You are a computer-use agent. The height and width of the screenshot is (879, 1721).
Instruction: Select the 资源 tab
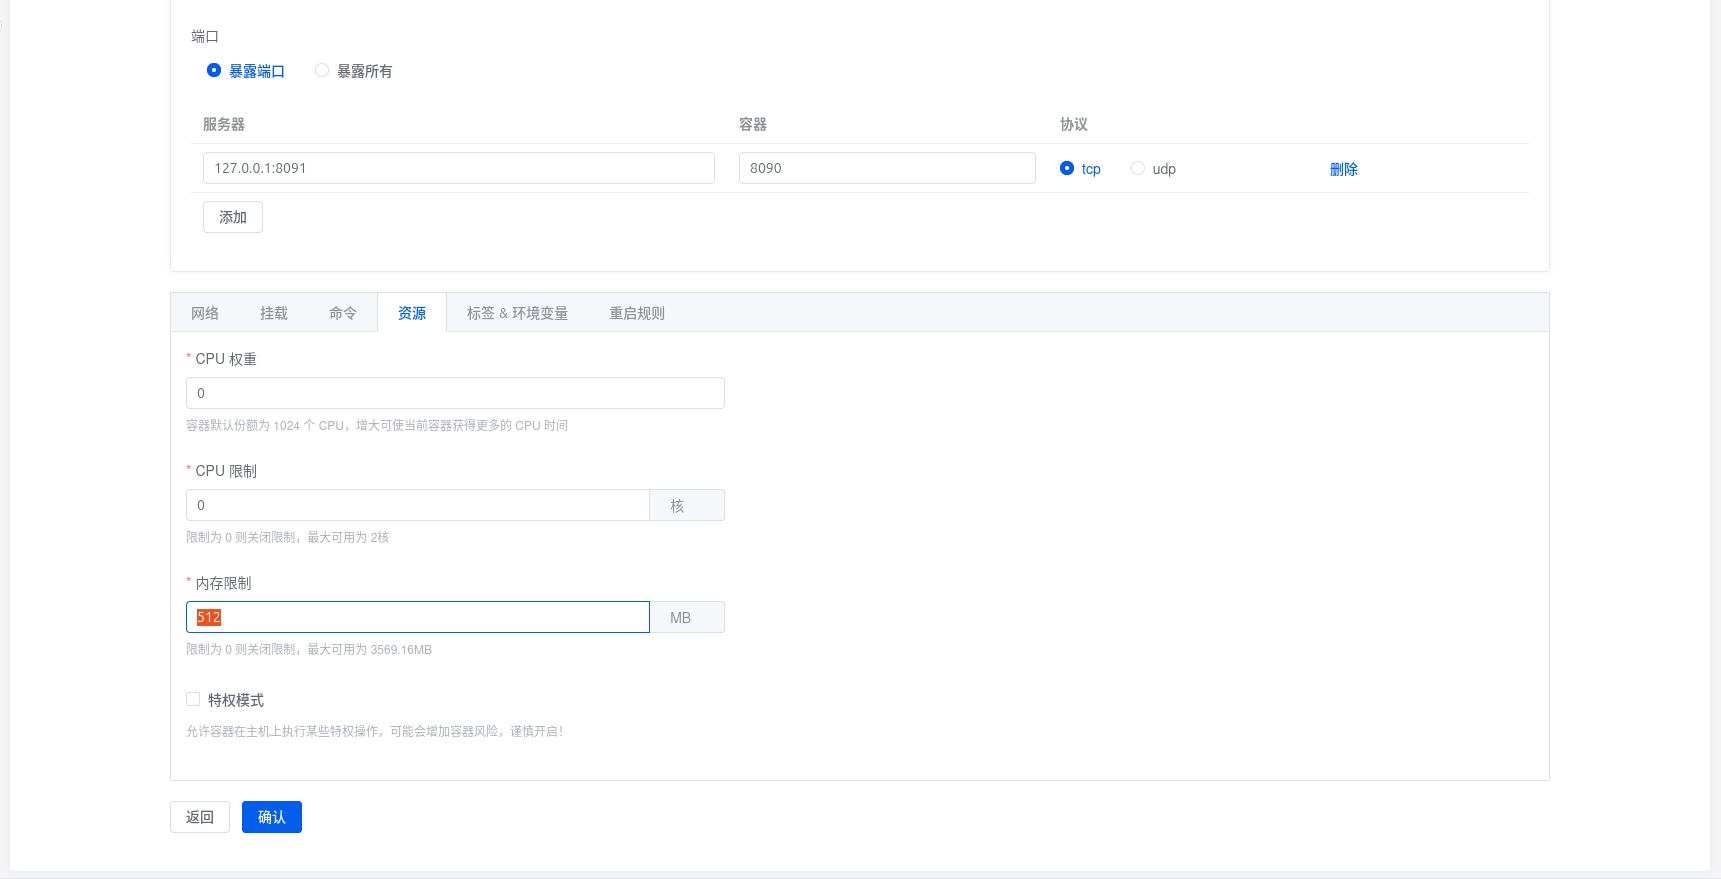412,313
